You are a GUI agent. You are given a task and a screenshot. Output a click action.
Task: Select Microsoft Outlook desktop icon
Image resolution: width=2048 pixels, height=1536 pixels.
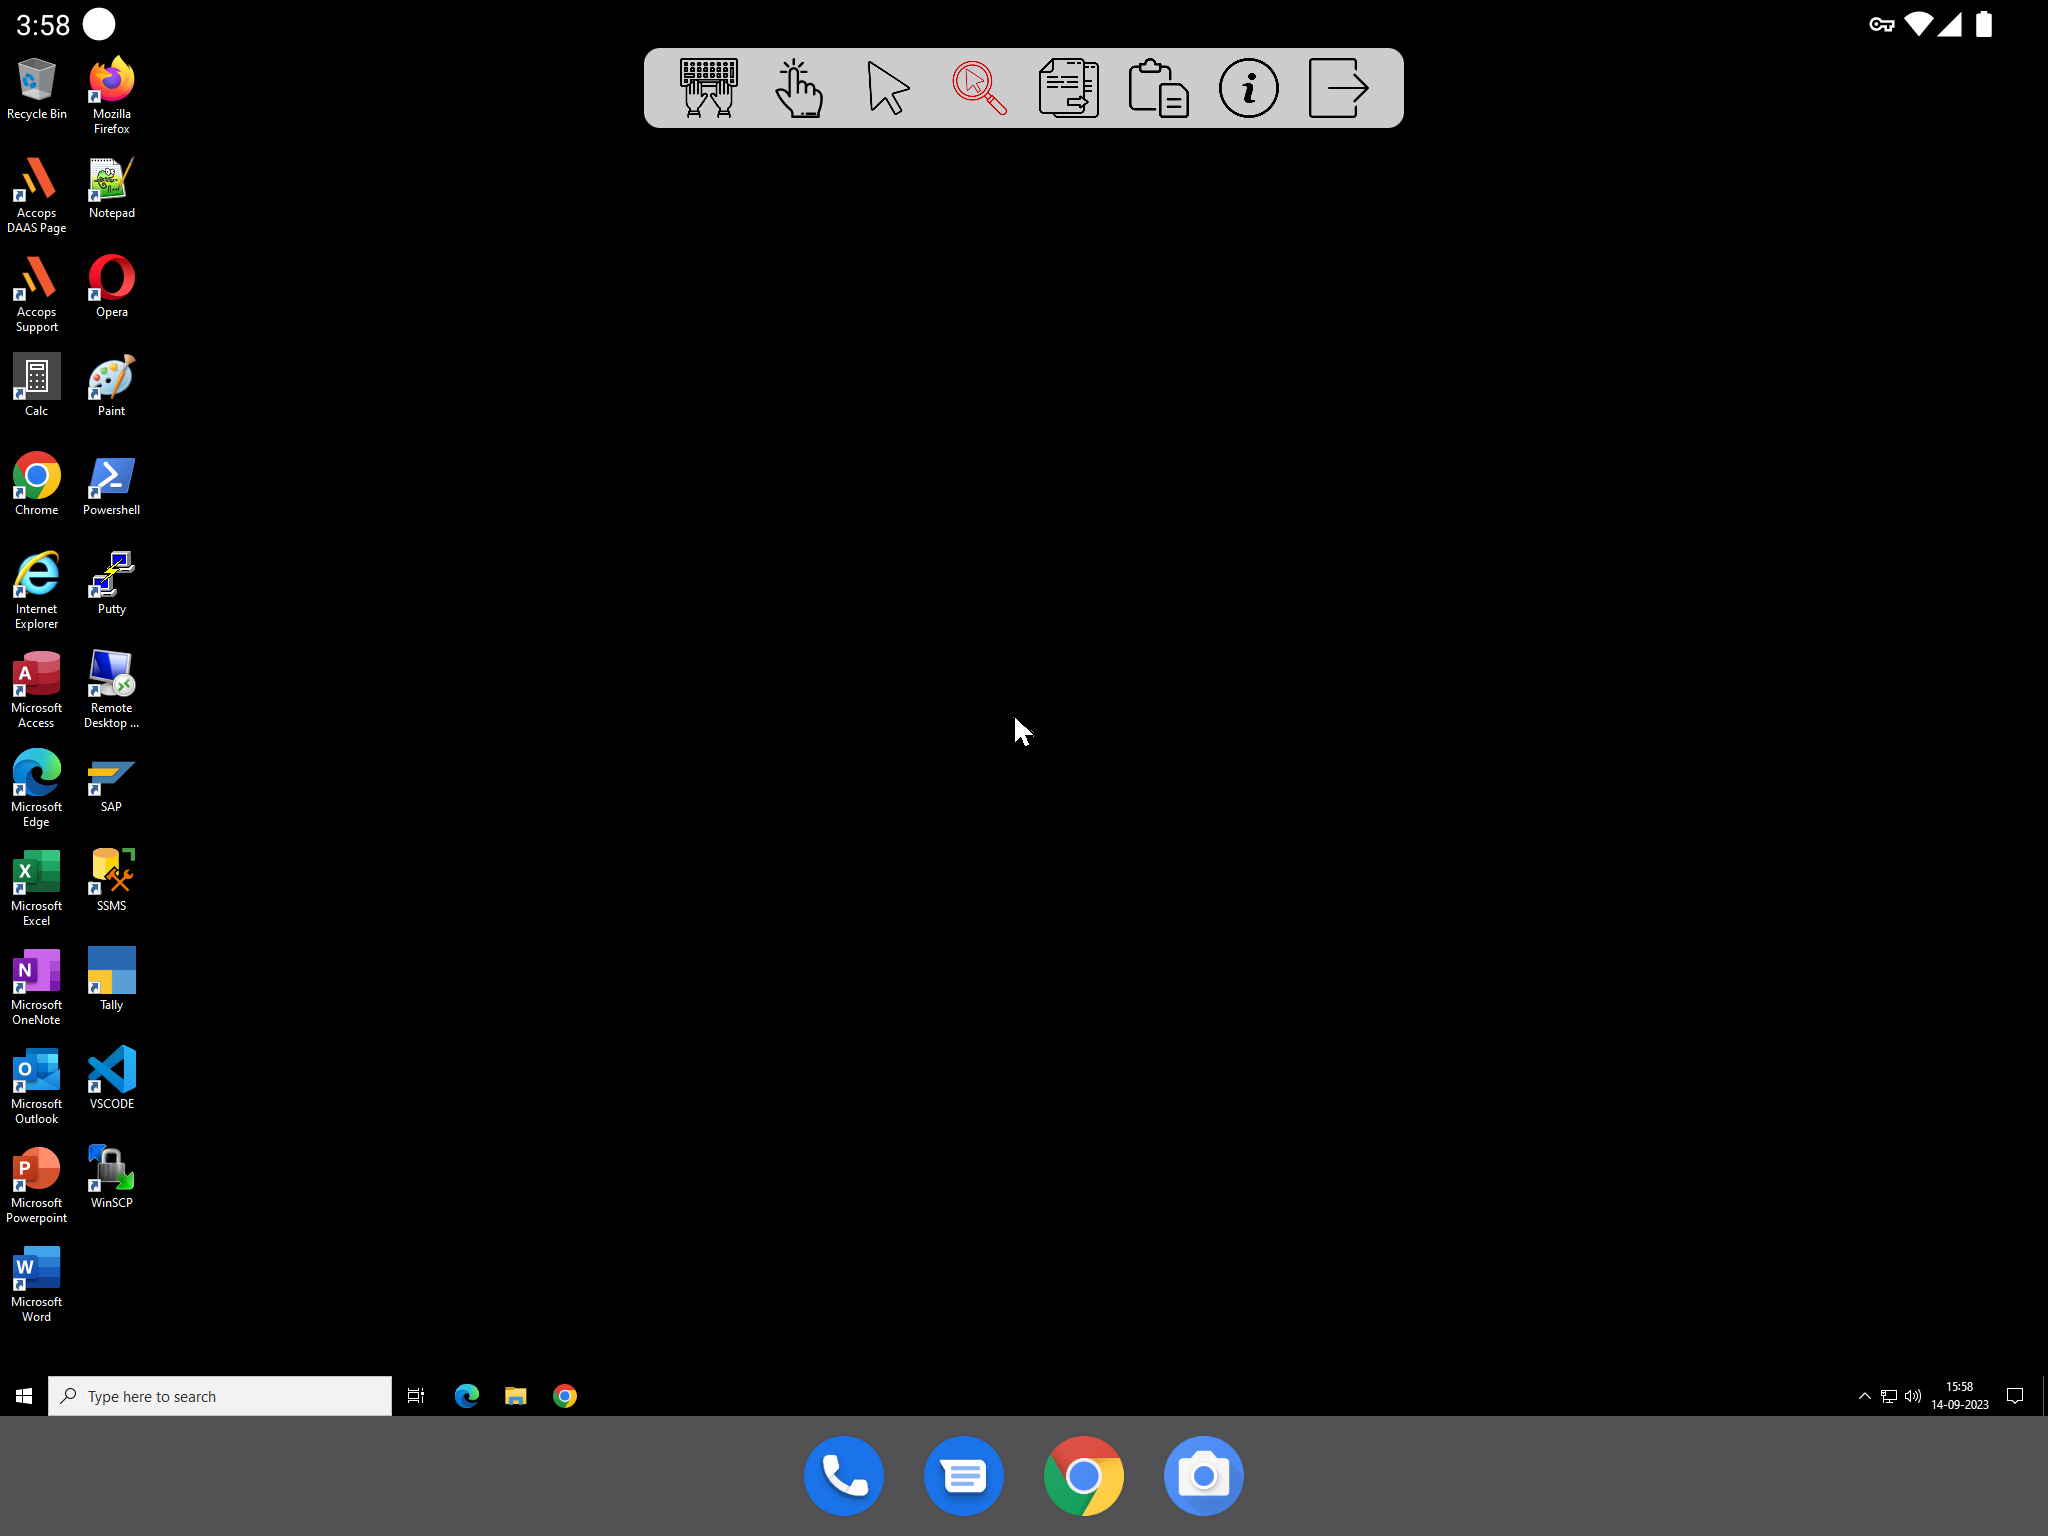(37, 1086)
